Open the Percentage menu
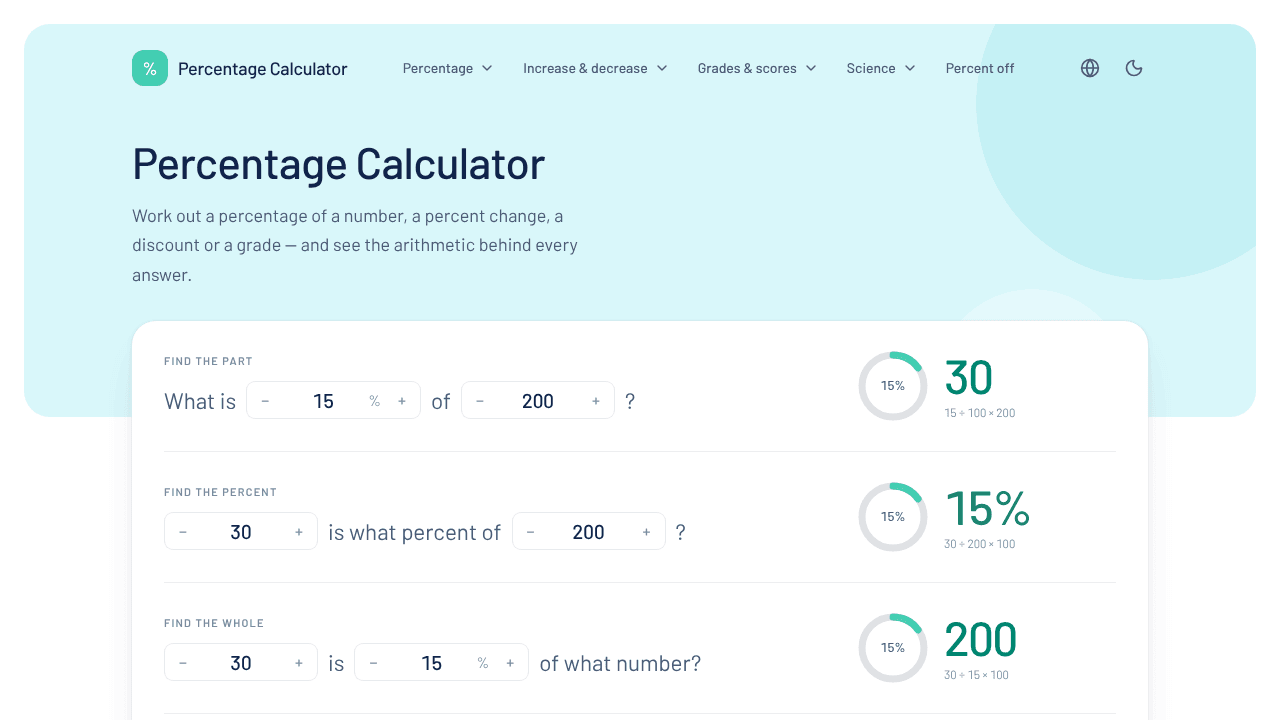Screen dimensions: 1280x720 [448, 68]
